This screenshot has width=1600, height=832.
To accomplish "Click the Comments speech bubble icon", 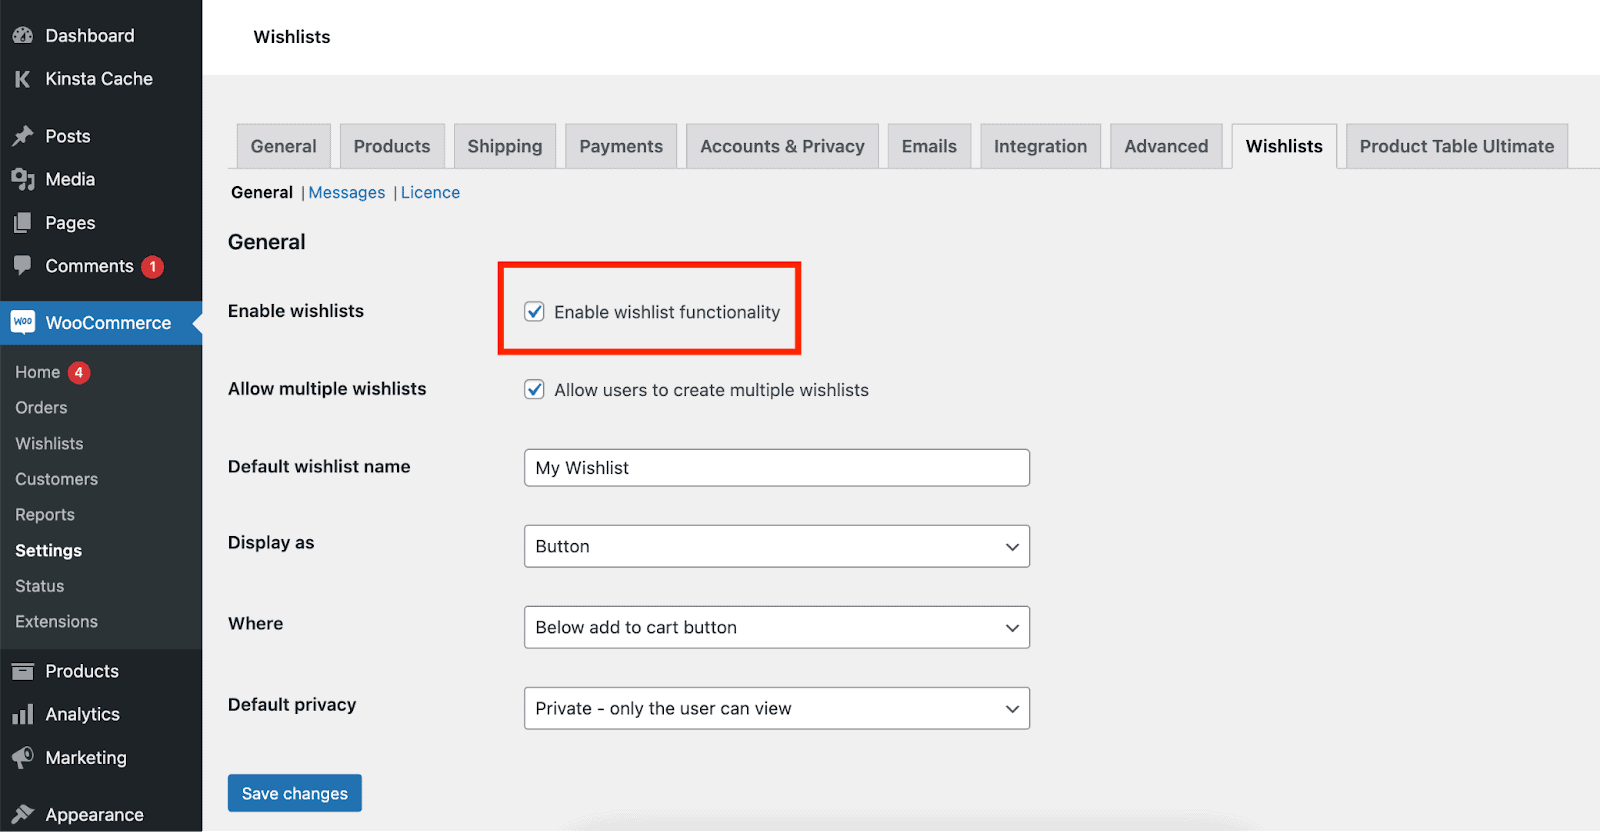I will 22,265.
